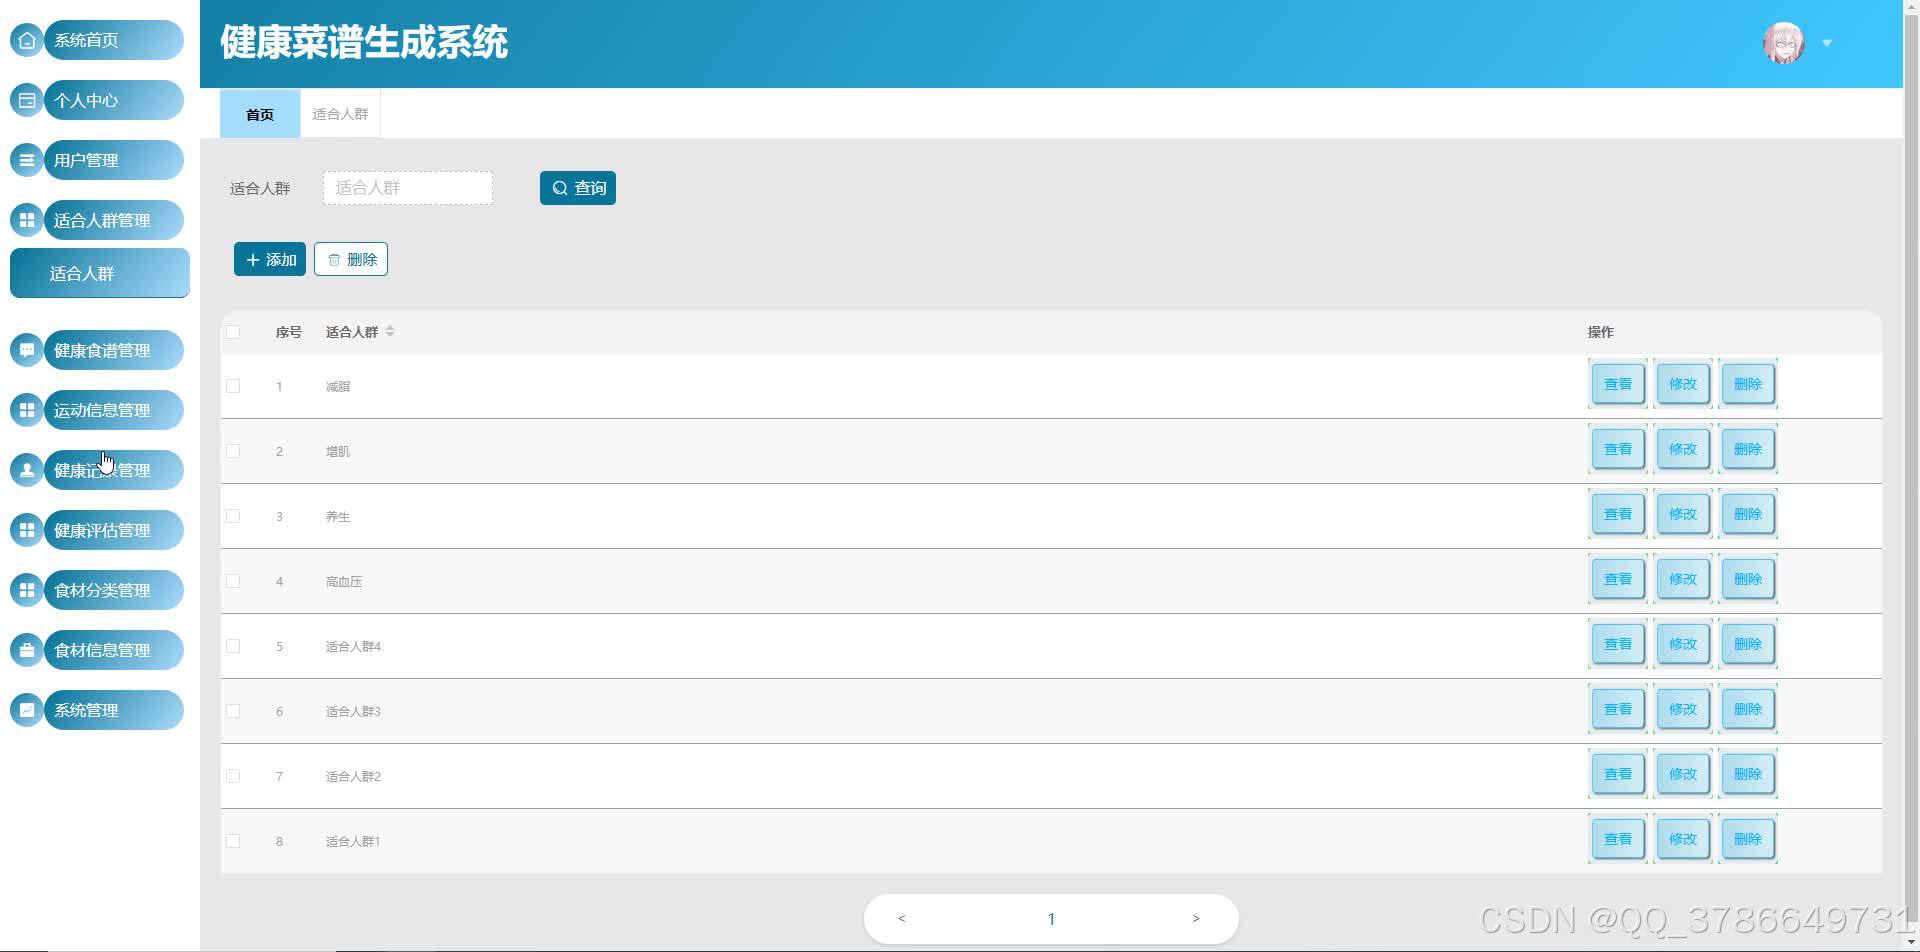Click the 健康菜谱生成系统 title
This screenshot has width=1920, height=952.
pos(364,42)
